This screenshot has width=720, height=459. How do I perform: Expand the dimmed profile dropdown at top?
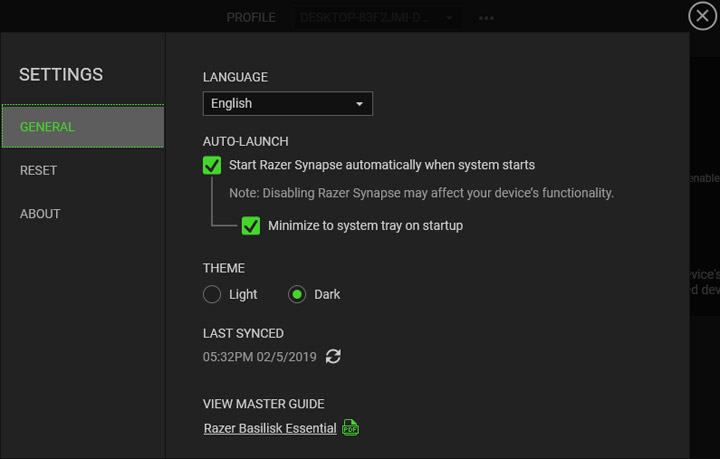(x=377, y=18)
